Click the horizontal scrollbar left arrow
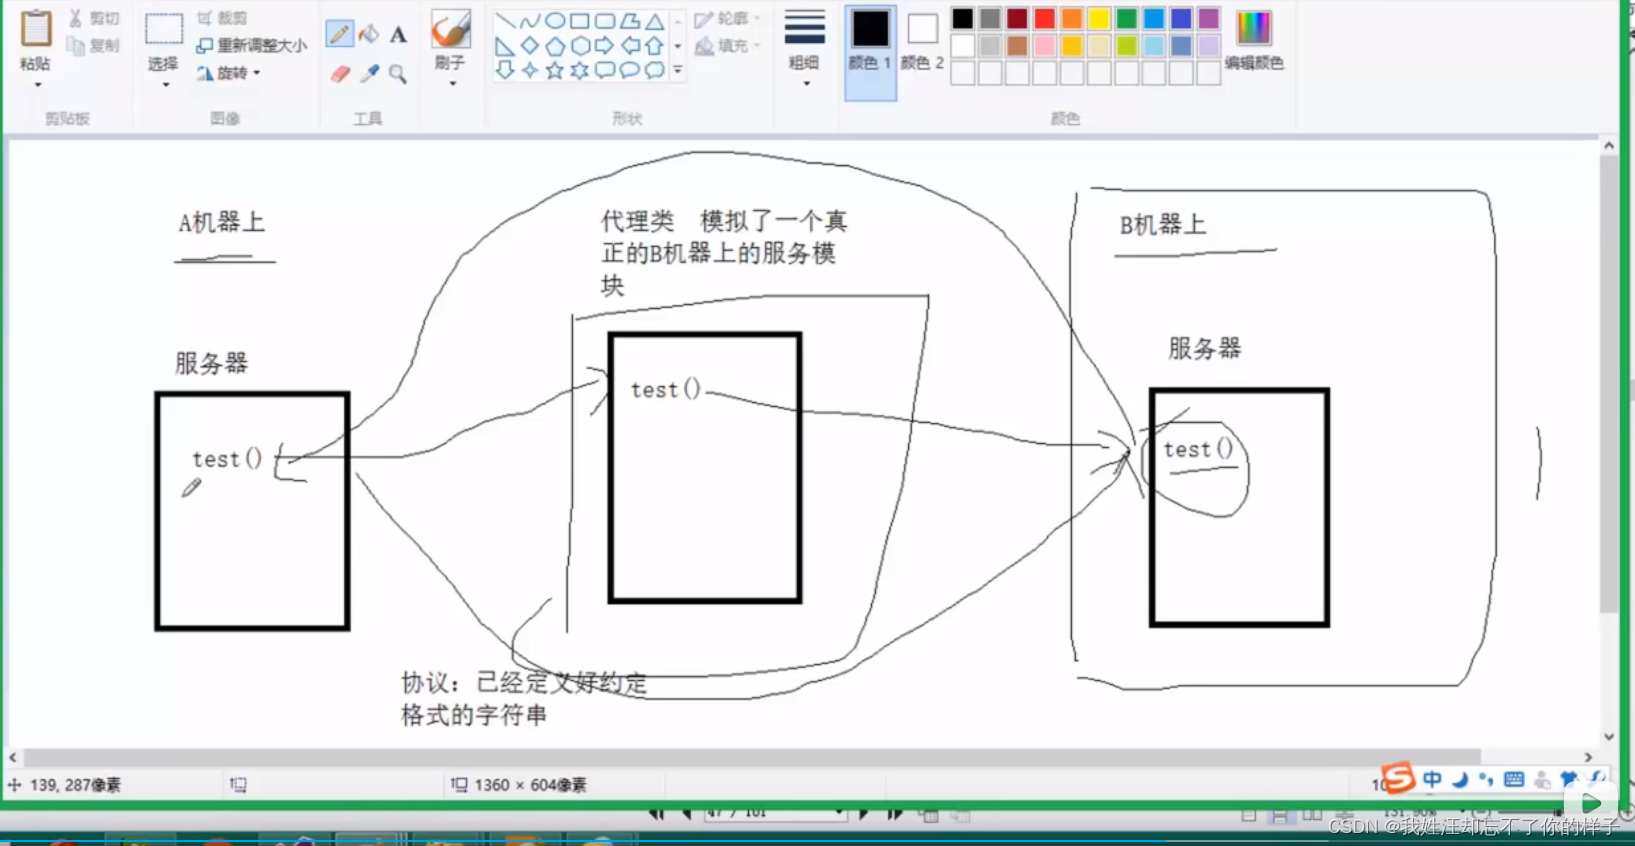 13,758
